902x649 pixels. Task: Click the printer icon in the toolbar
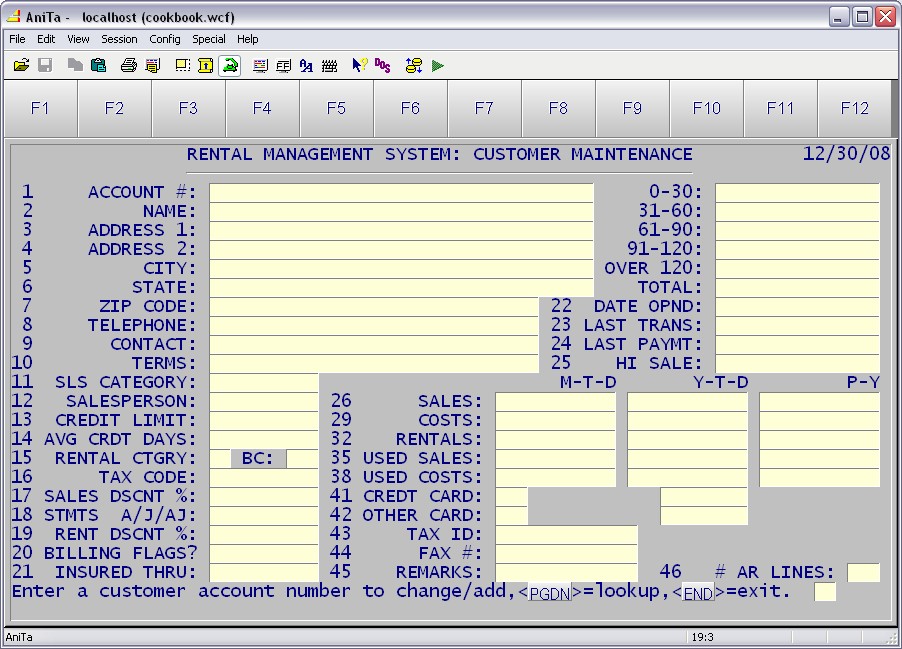pos(128,66)
